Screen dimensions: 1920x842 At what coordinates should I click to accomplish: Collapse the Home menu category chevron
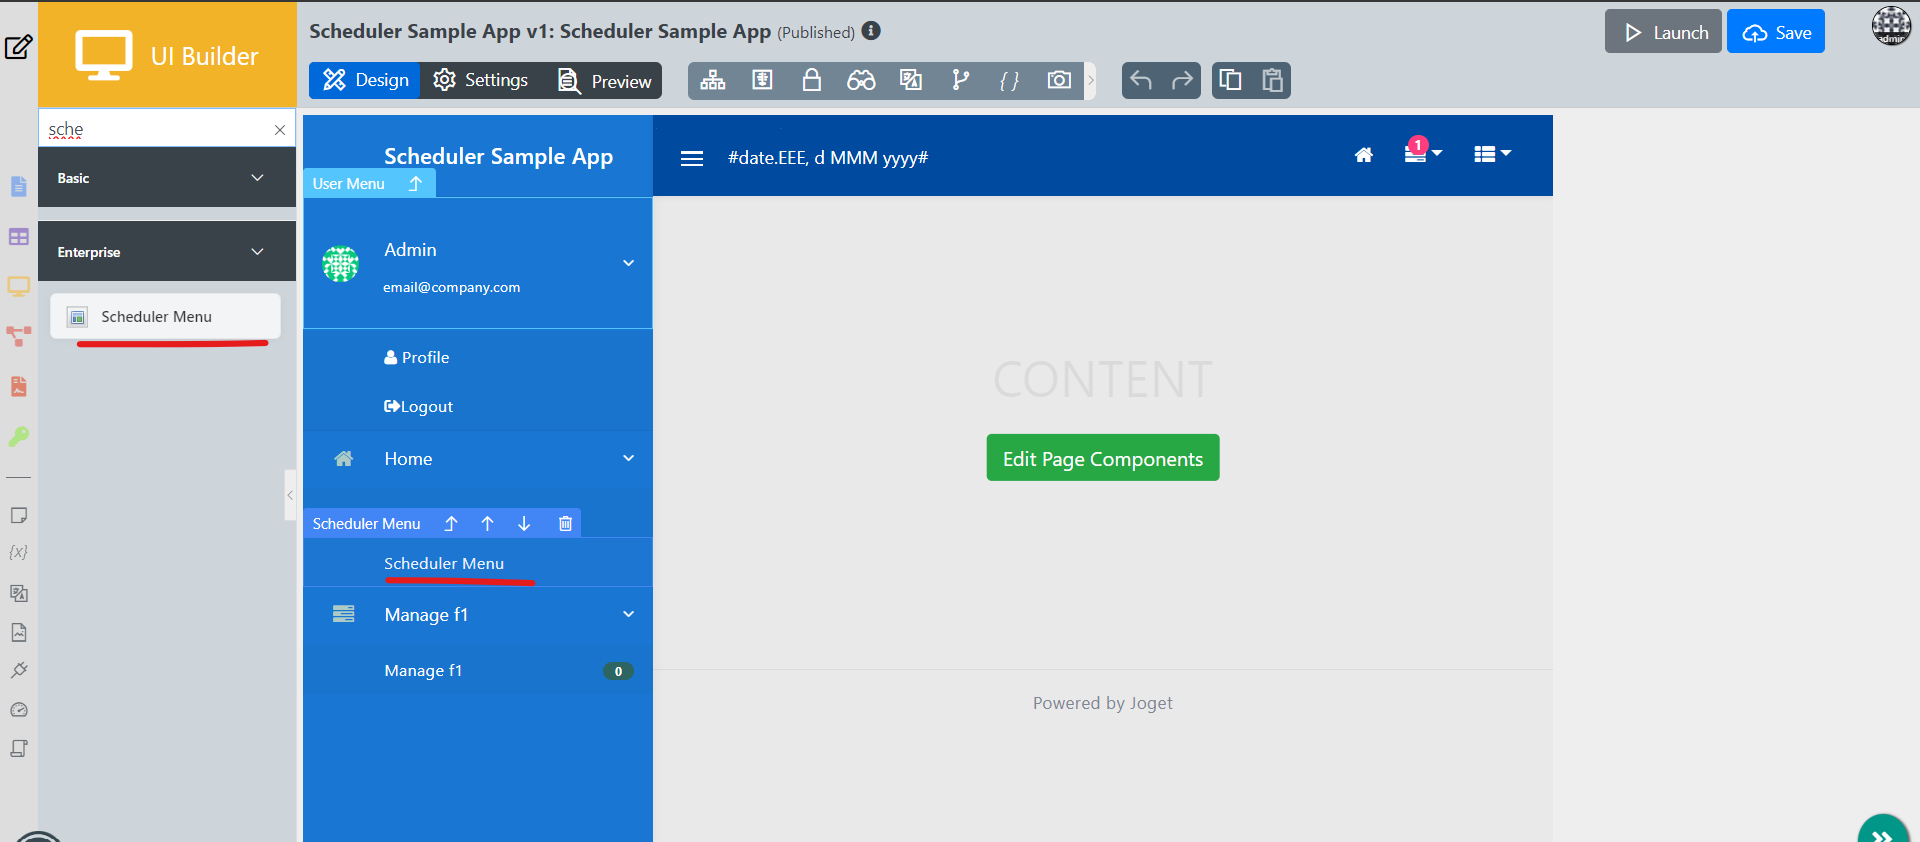pos(629,458)
